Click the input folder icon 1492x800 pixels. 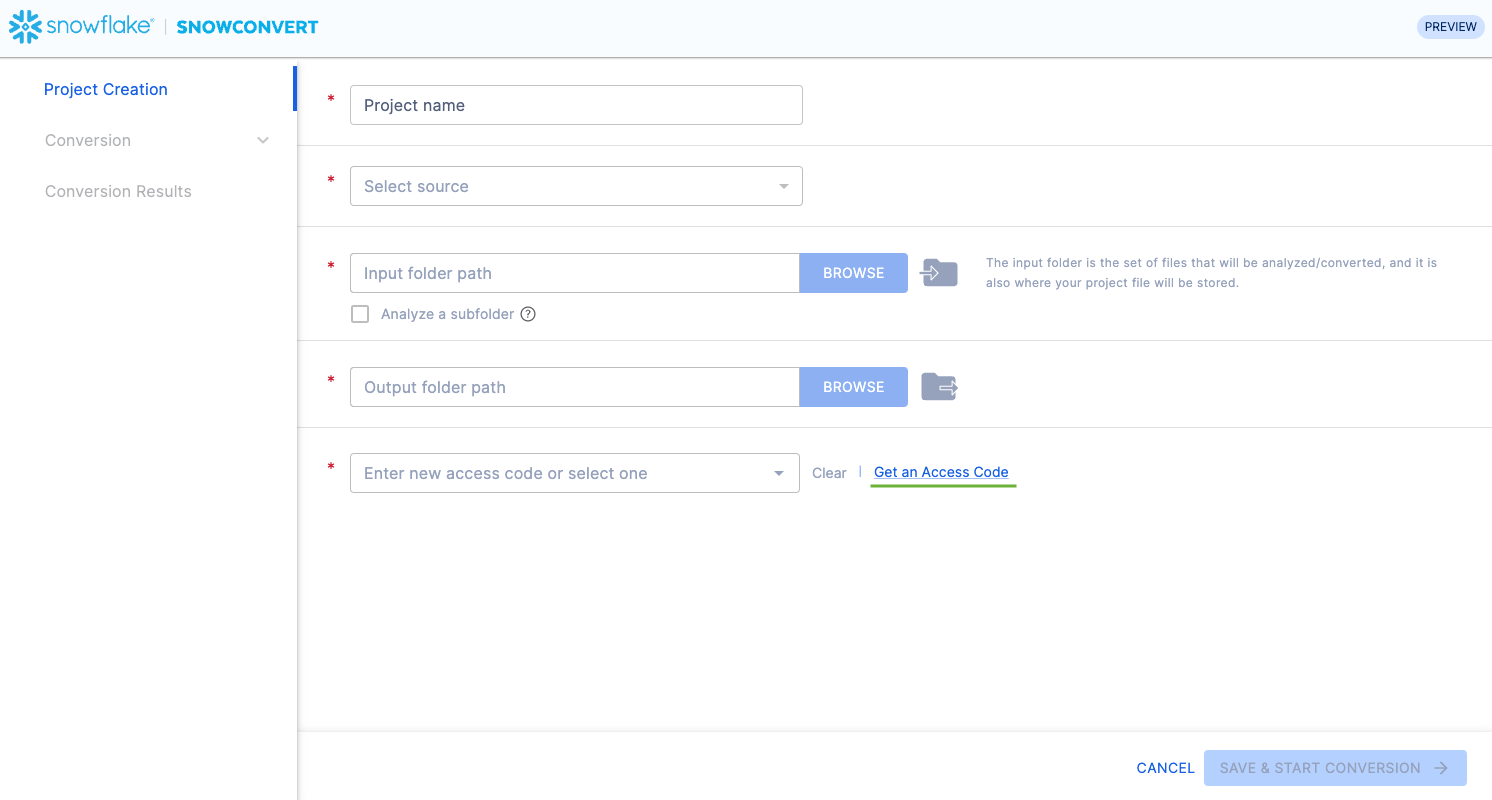point(938,273)
